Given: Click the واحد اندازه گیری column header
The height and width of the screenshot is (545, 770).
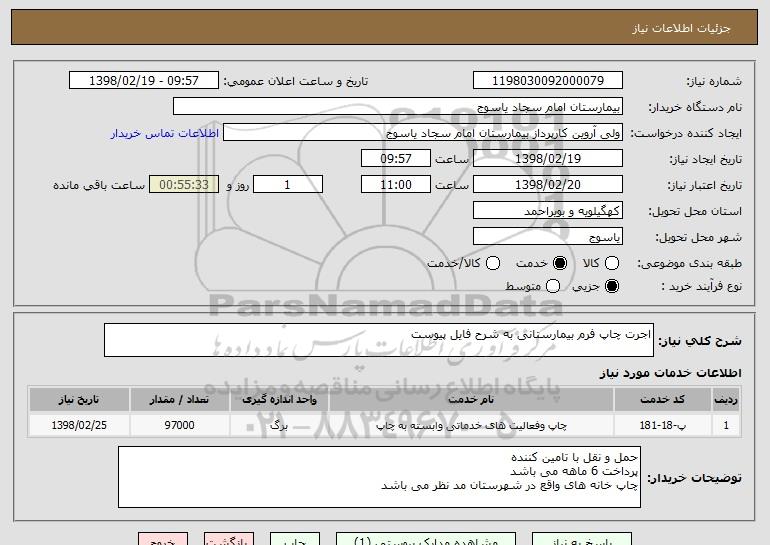Looking at the screenshot, I should tap(279, 400).
